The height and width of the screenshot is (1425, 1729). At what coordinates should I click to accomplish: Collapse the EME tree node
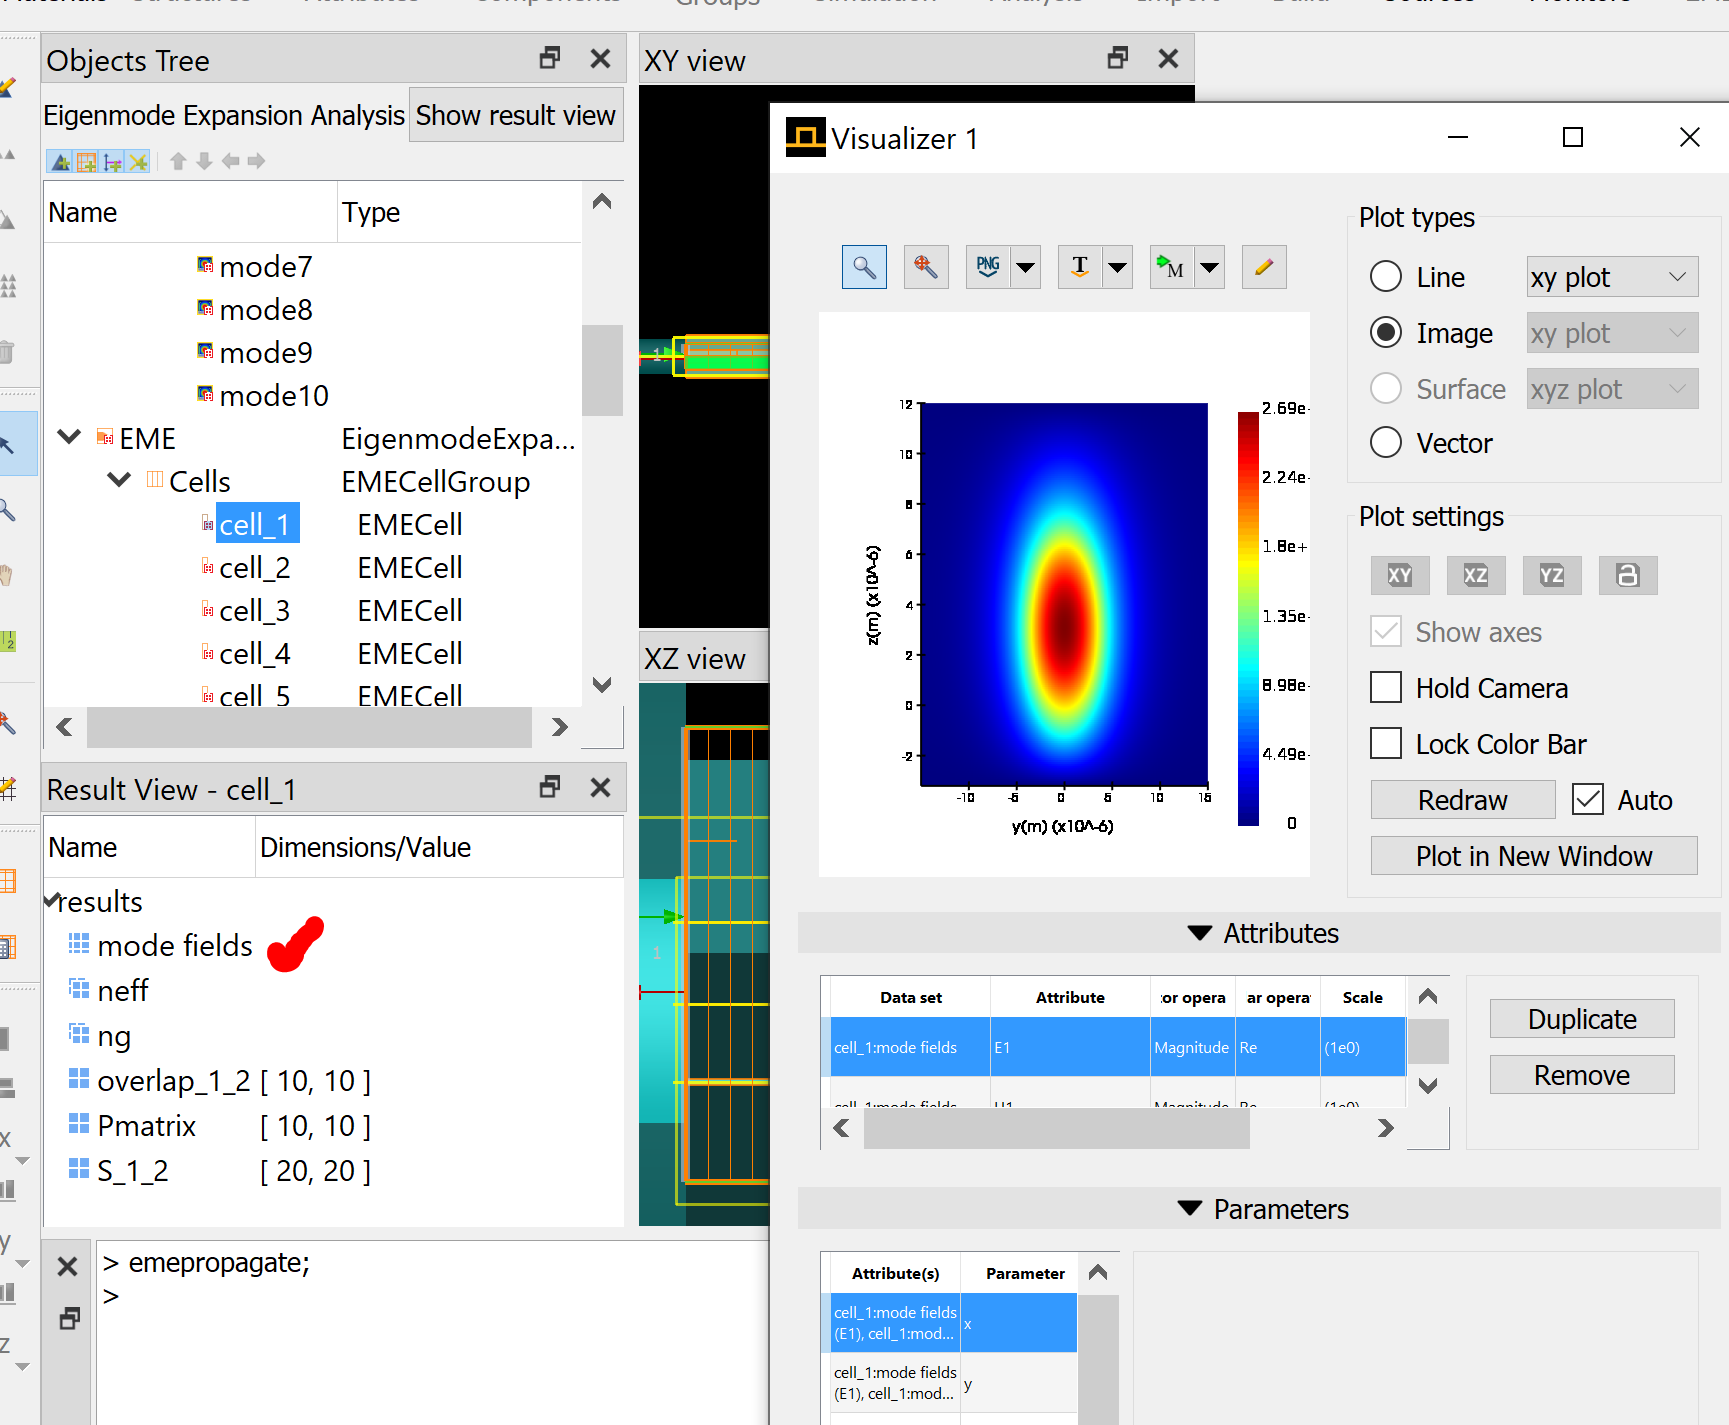(69, 438)
